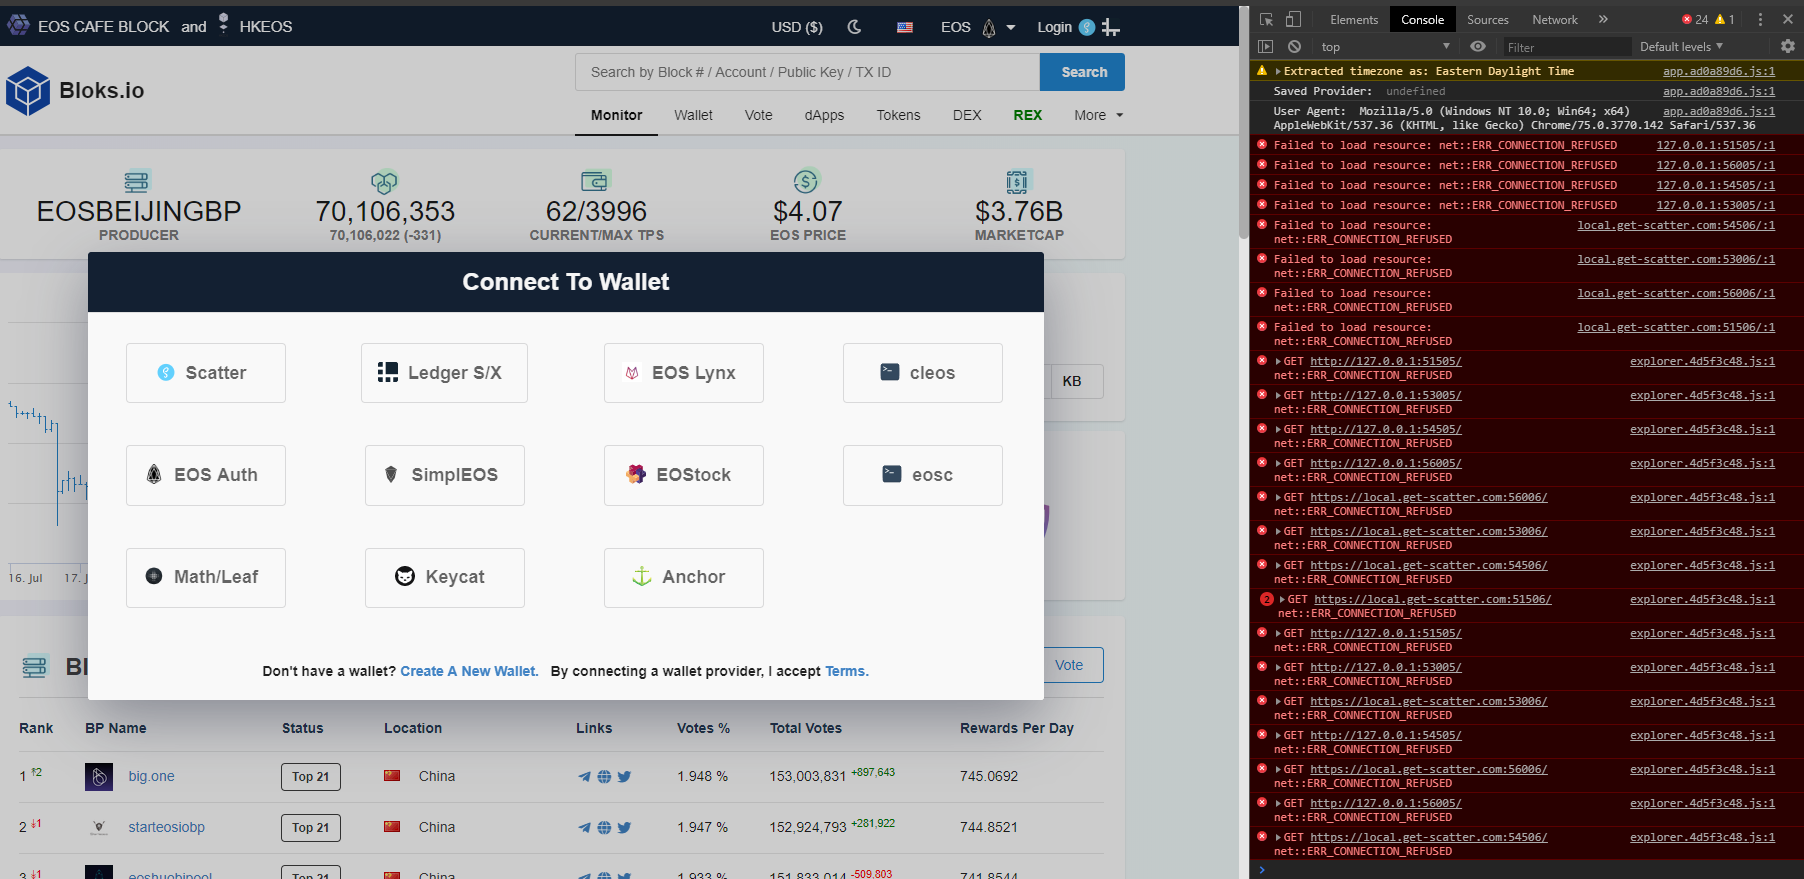Viewport: 1804px width, 879px height.
Task: Open DevTools kebab customize menu
Action: (1760, 19)
